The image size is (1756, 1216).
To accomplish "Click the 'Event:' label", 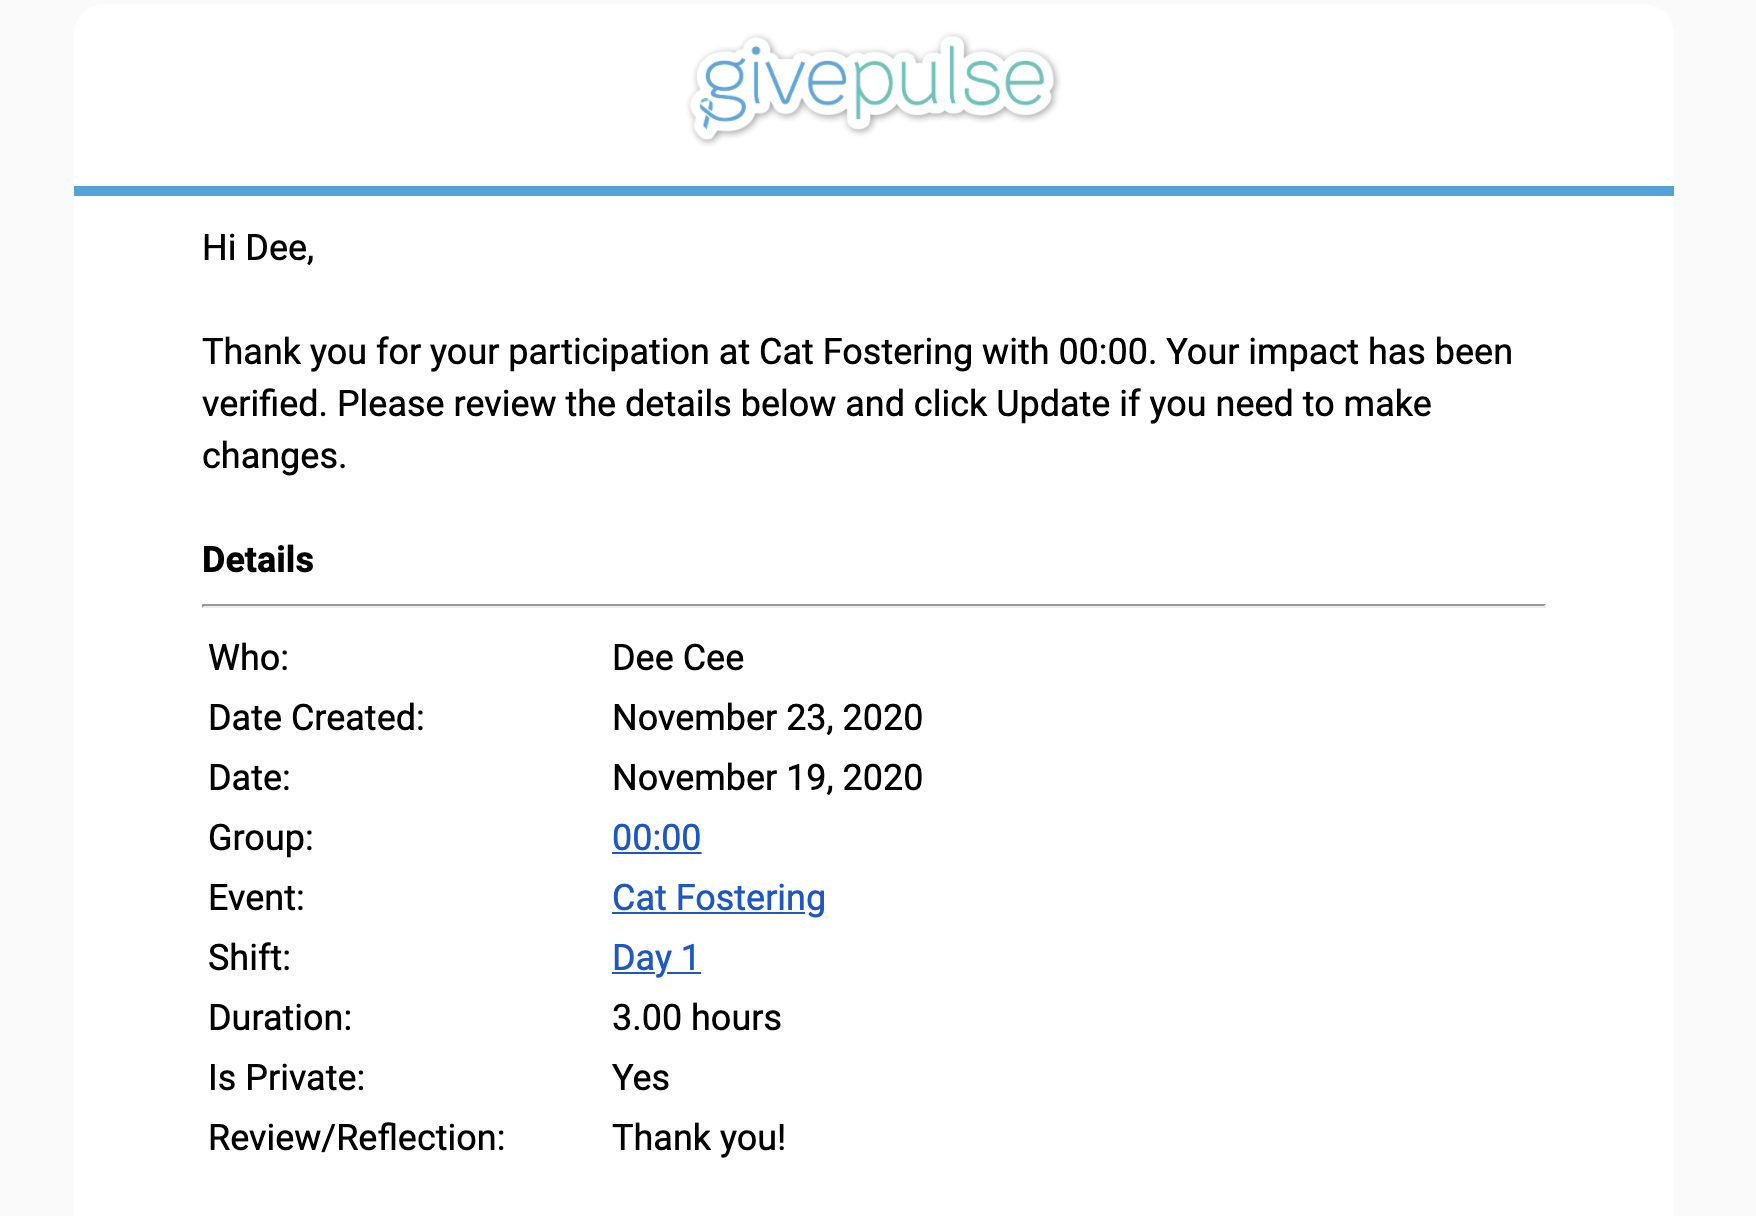I will [256, 898].
